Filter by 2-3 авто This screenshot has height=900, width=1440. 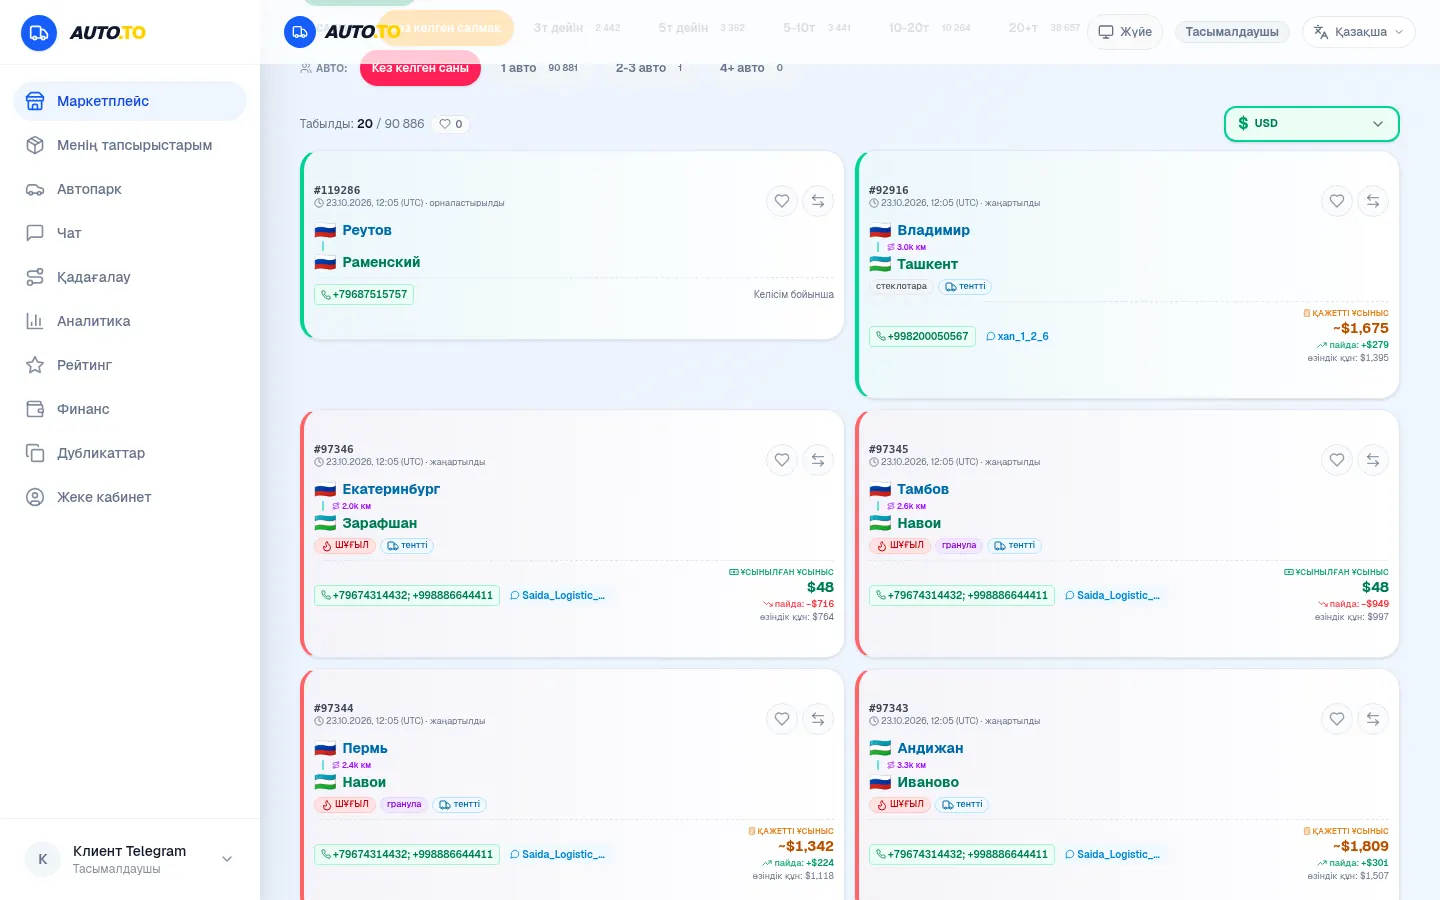pos(649,68)
